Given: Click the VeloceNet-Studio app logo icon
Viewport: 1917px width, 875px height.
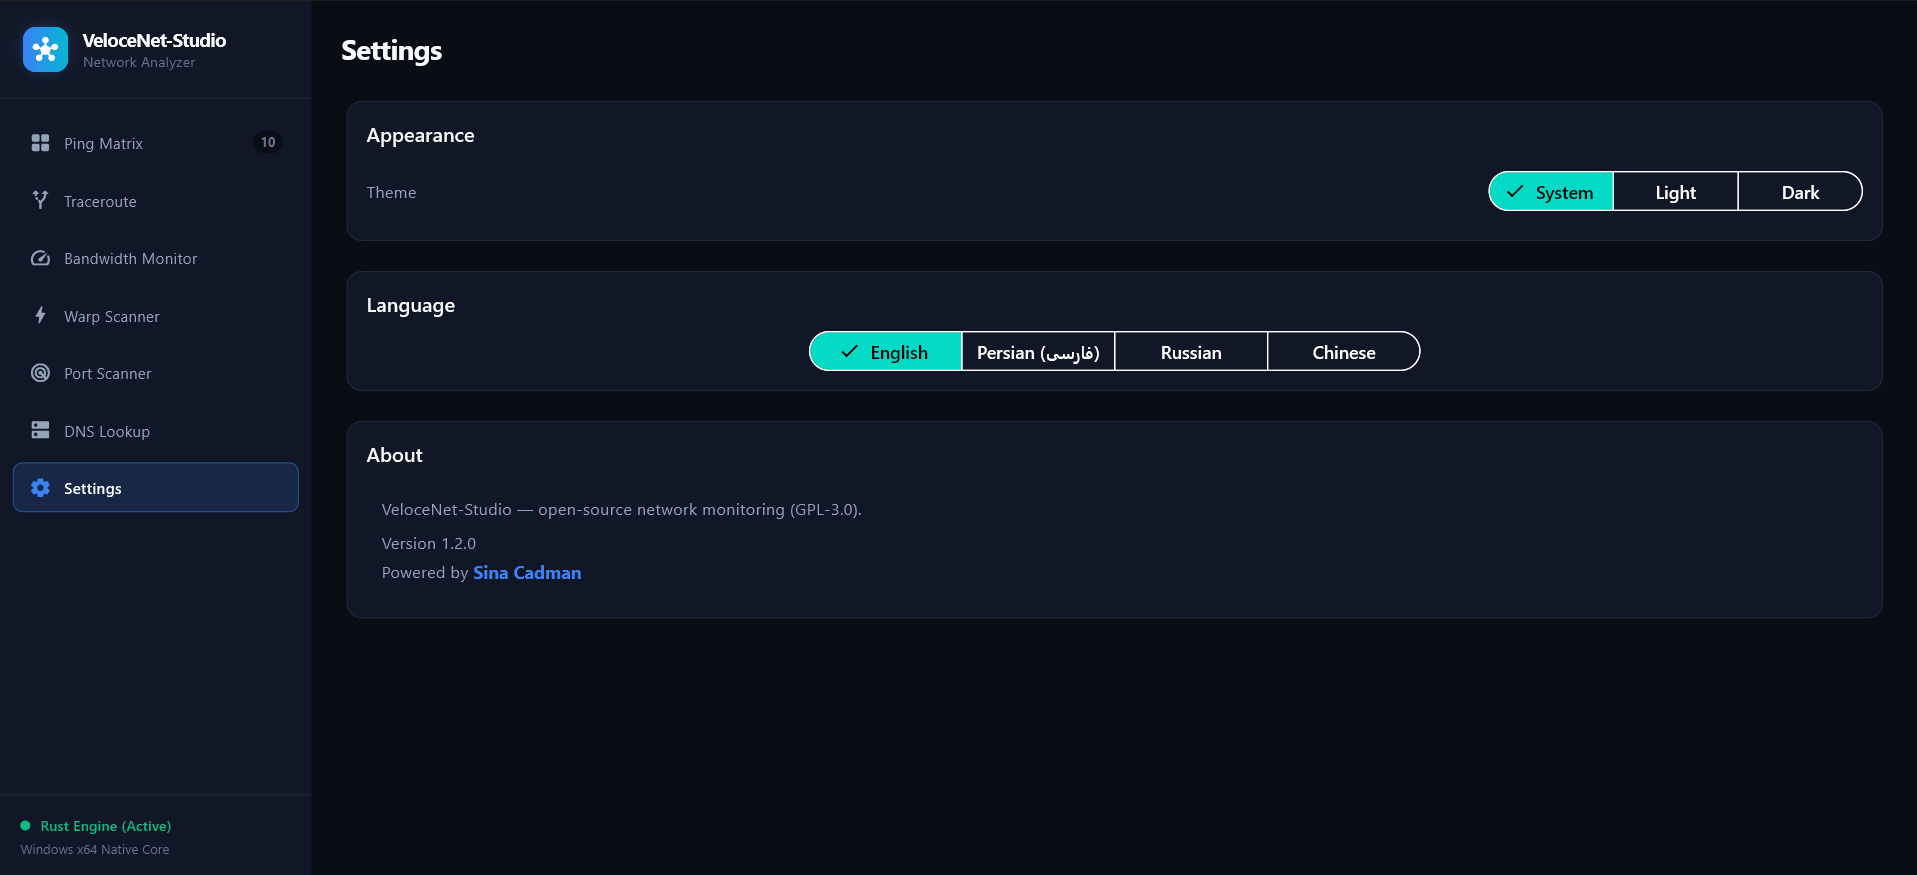Looking at the screenshot, I should [x=45, y=49].
